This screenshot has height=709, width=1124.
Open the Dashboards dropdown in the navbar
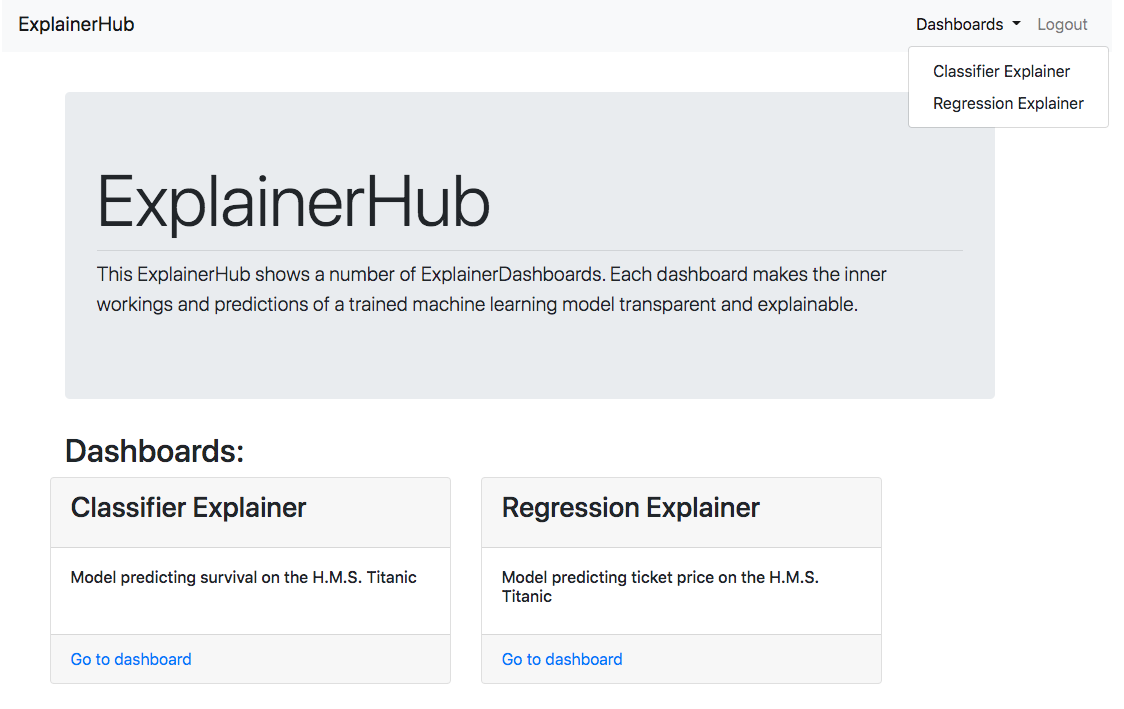[960, 23]
